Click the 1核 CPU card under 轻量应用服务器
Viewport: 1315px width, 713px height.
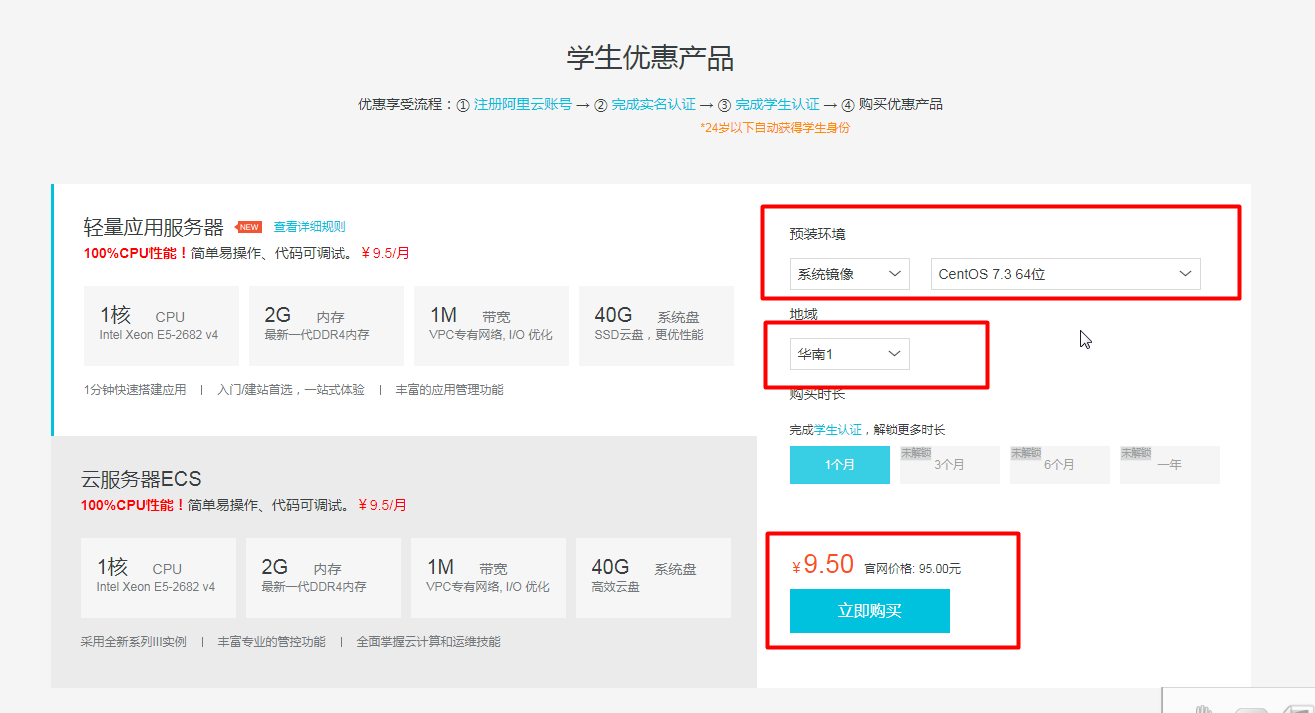[161, 326]
